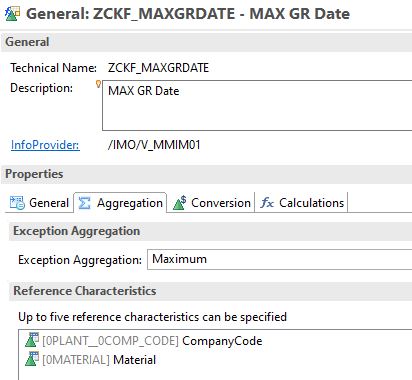
Task: Click the characteristic icon next to Material
Action: 32,359
